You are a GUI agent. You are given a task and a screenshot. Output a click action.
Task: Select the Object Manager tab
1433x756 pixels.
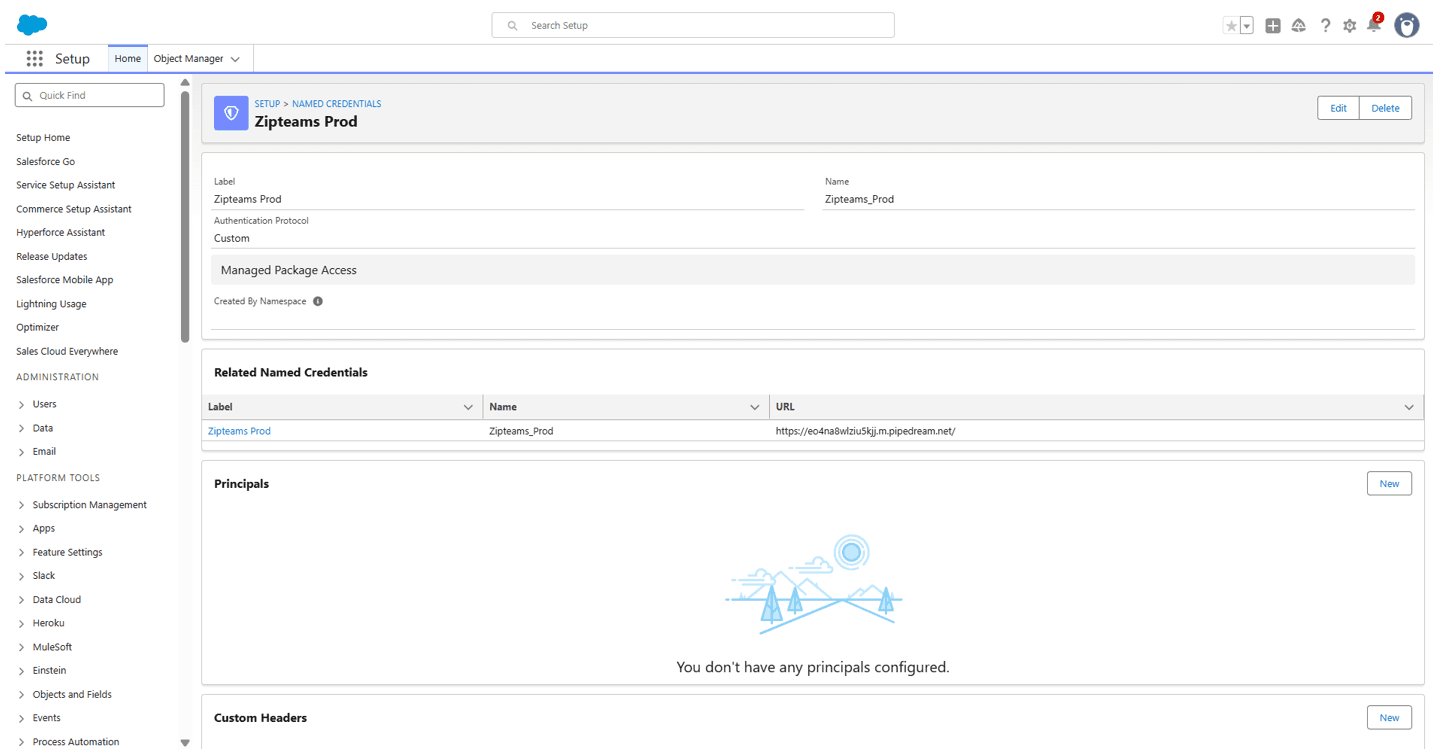[188, 59]
